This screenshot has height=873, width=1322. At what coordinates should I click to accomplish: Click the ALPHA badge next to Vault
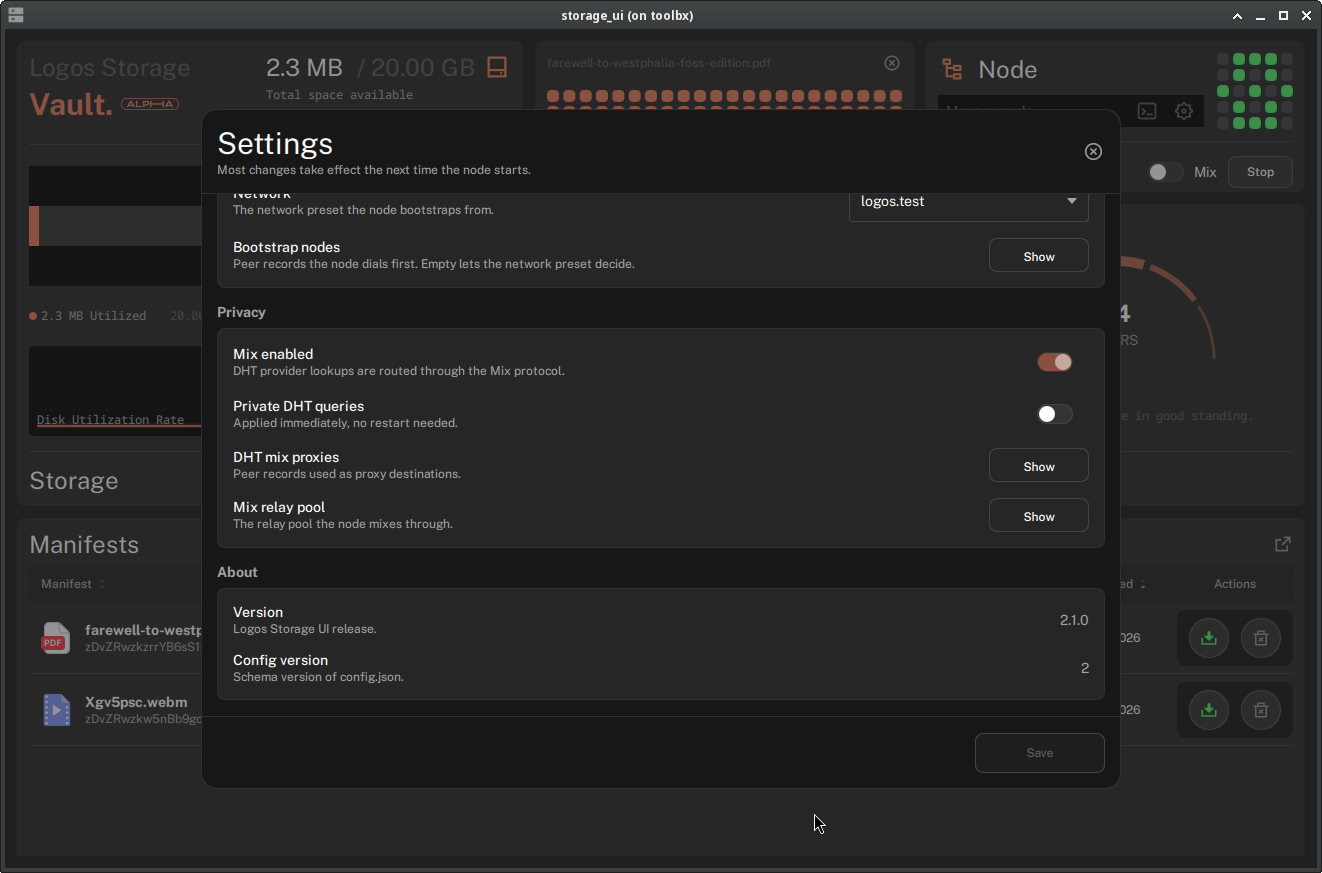tap(150, 104)
